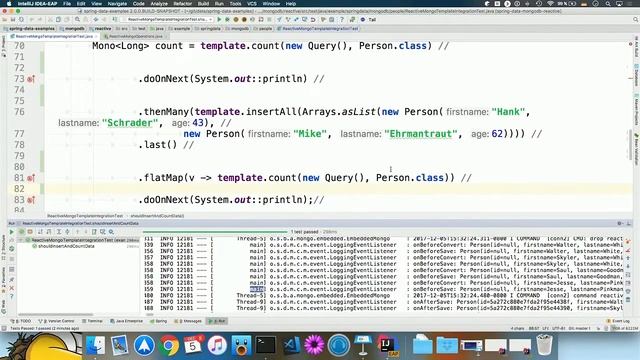Rerun tests with the Run panel play icon
The width and height of the screenshot is (640, 360).
[11, 232]
